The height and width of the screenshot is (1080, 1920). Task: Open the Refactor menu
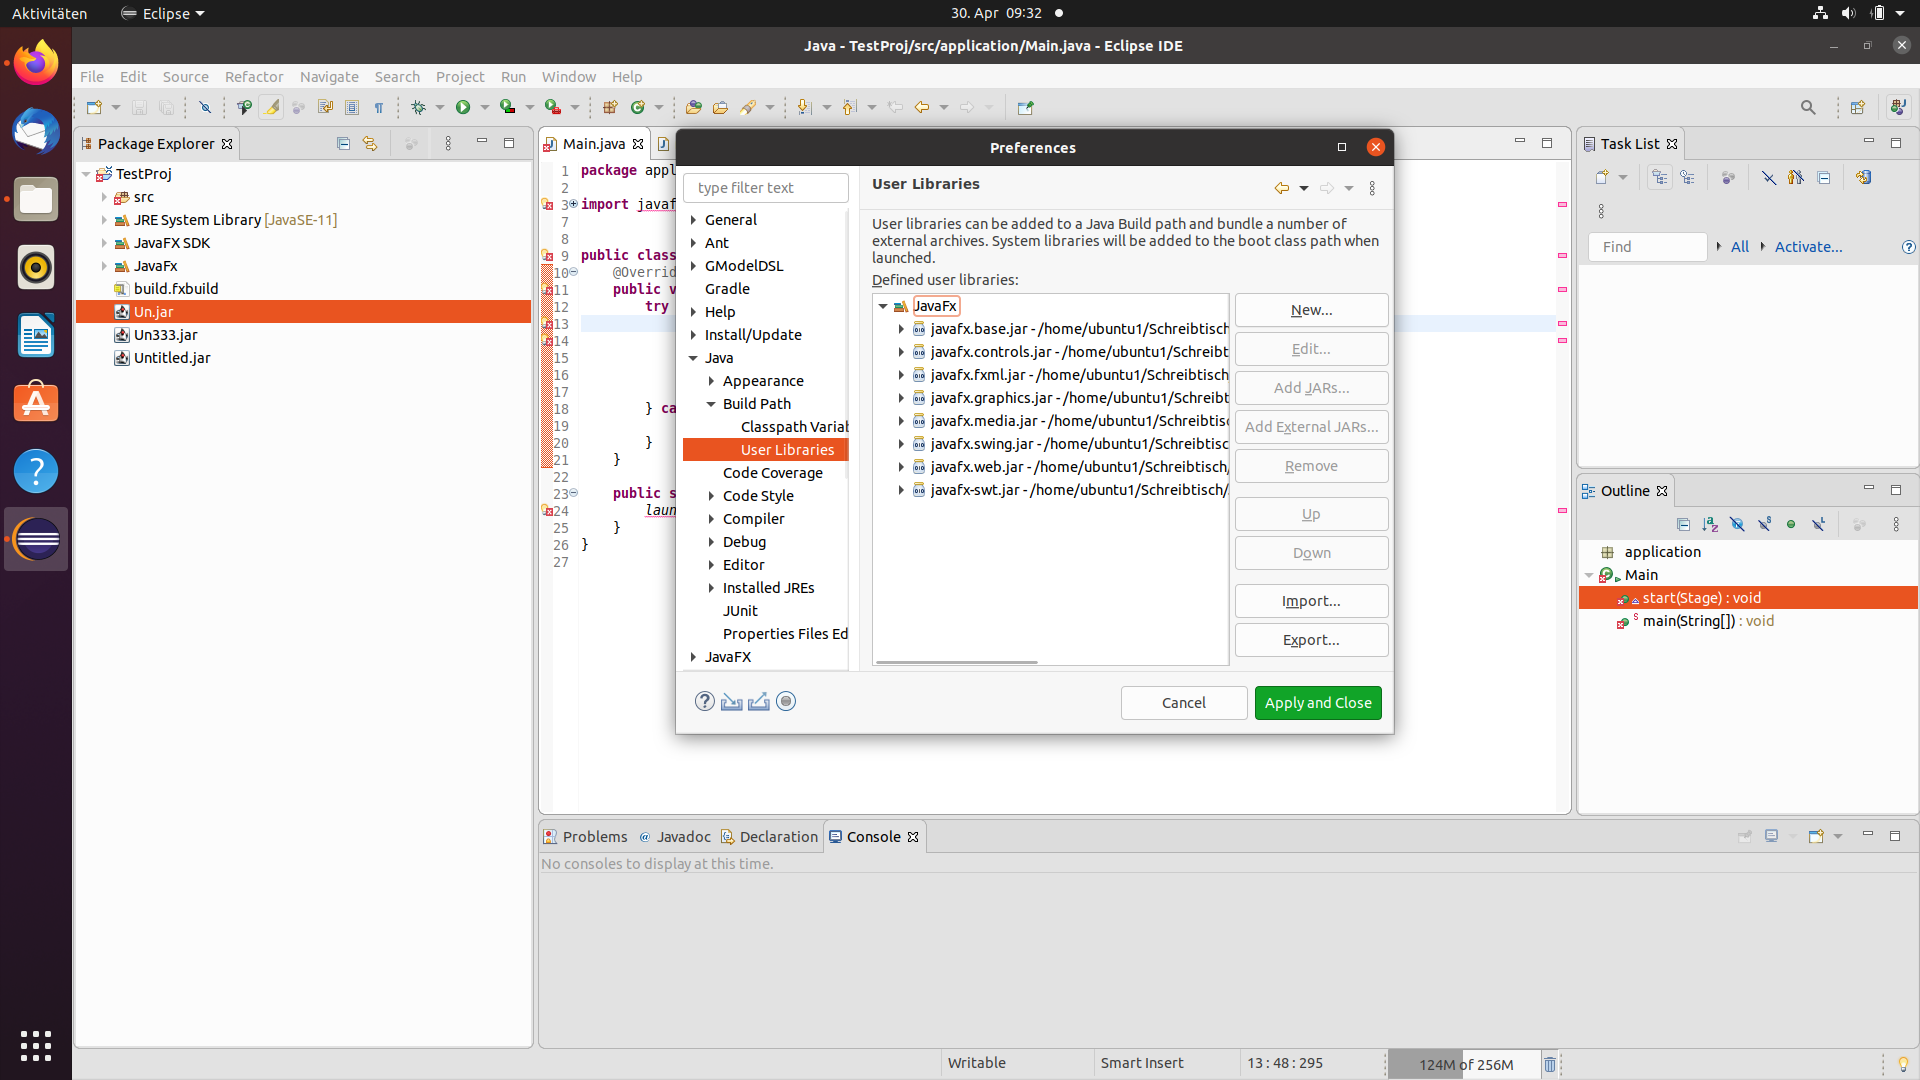coord(254,77)
